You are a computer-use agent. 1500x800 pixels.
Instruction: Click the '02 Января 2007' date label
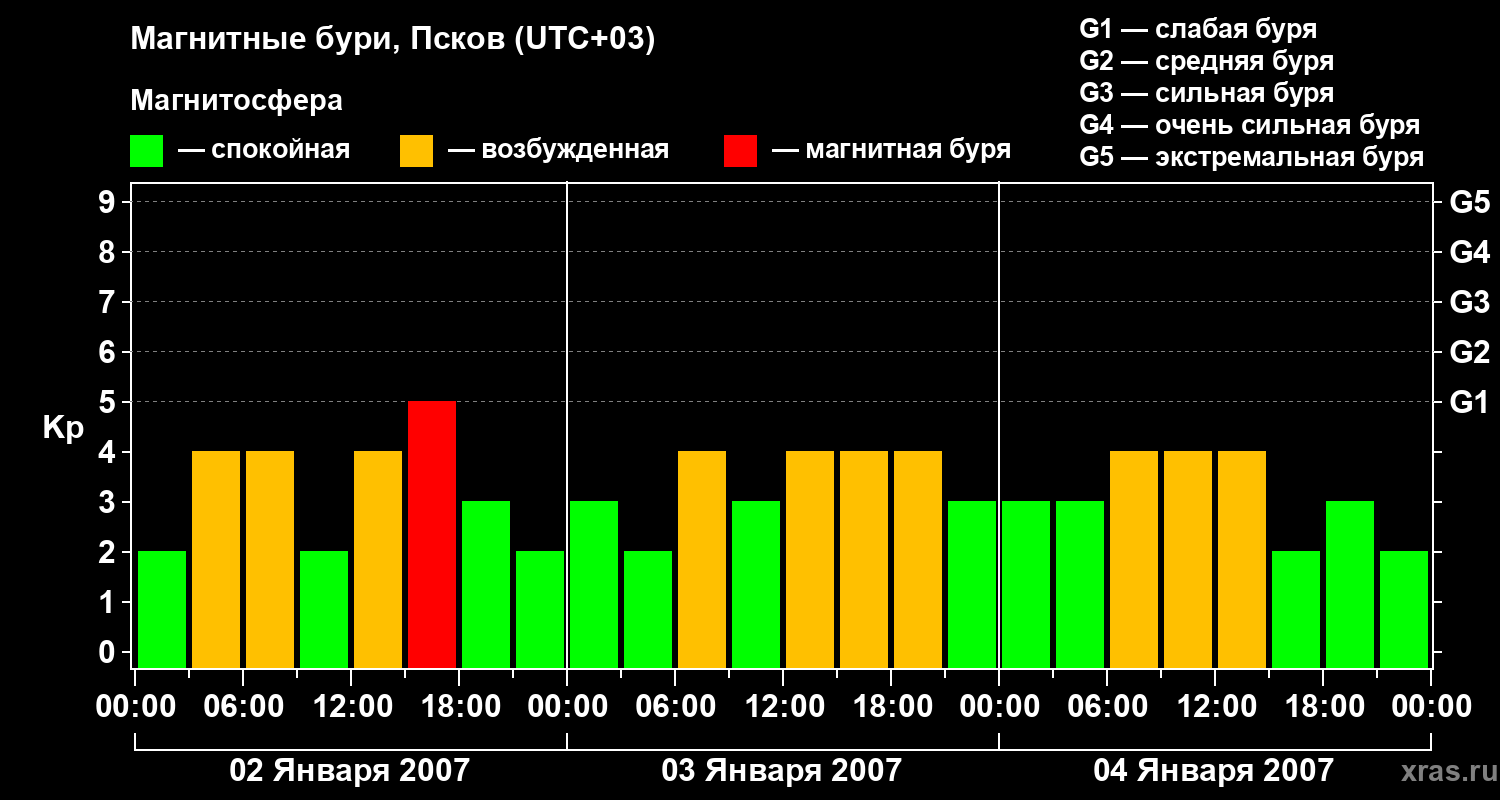coord(350,771)
